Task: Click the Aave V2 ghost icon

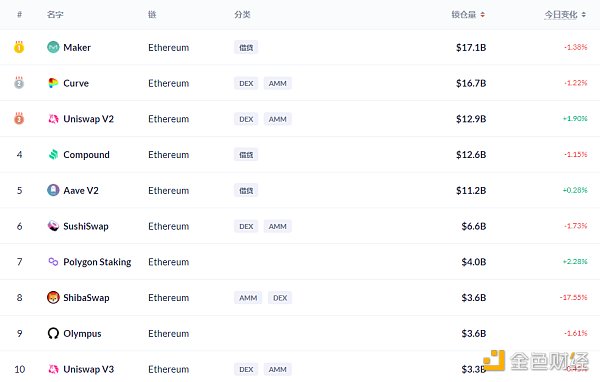Action: [53, 190]
